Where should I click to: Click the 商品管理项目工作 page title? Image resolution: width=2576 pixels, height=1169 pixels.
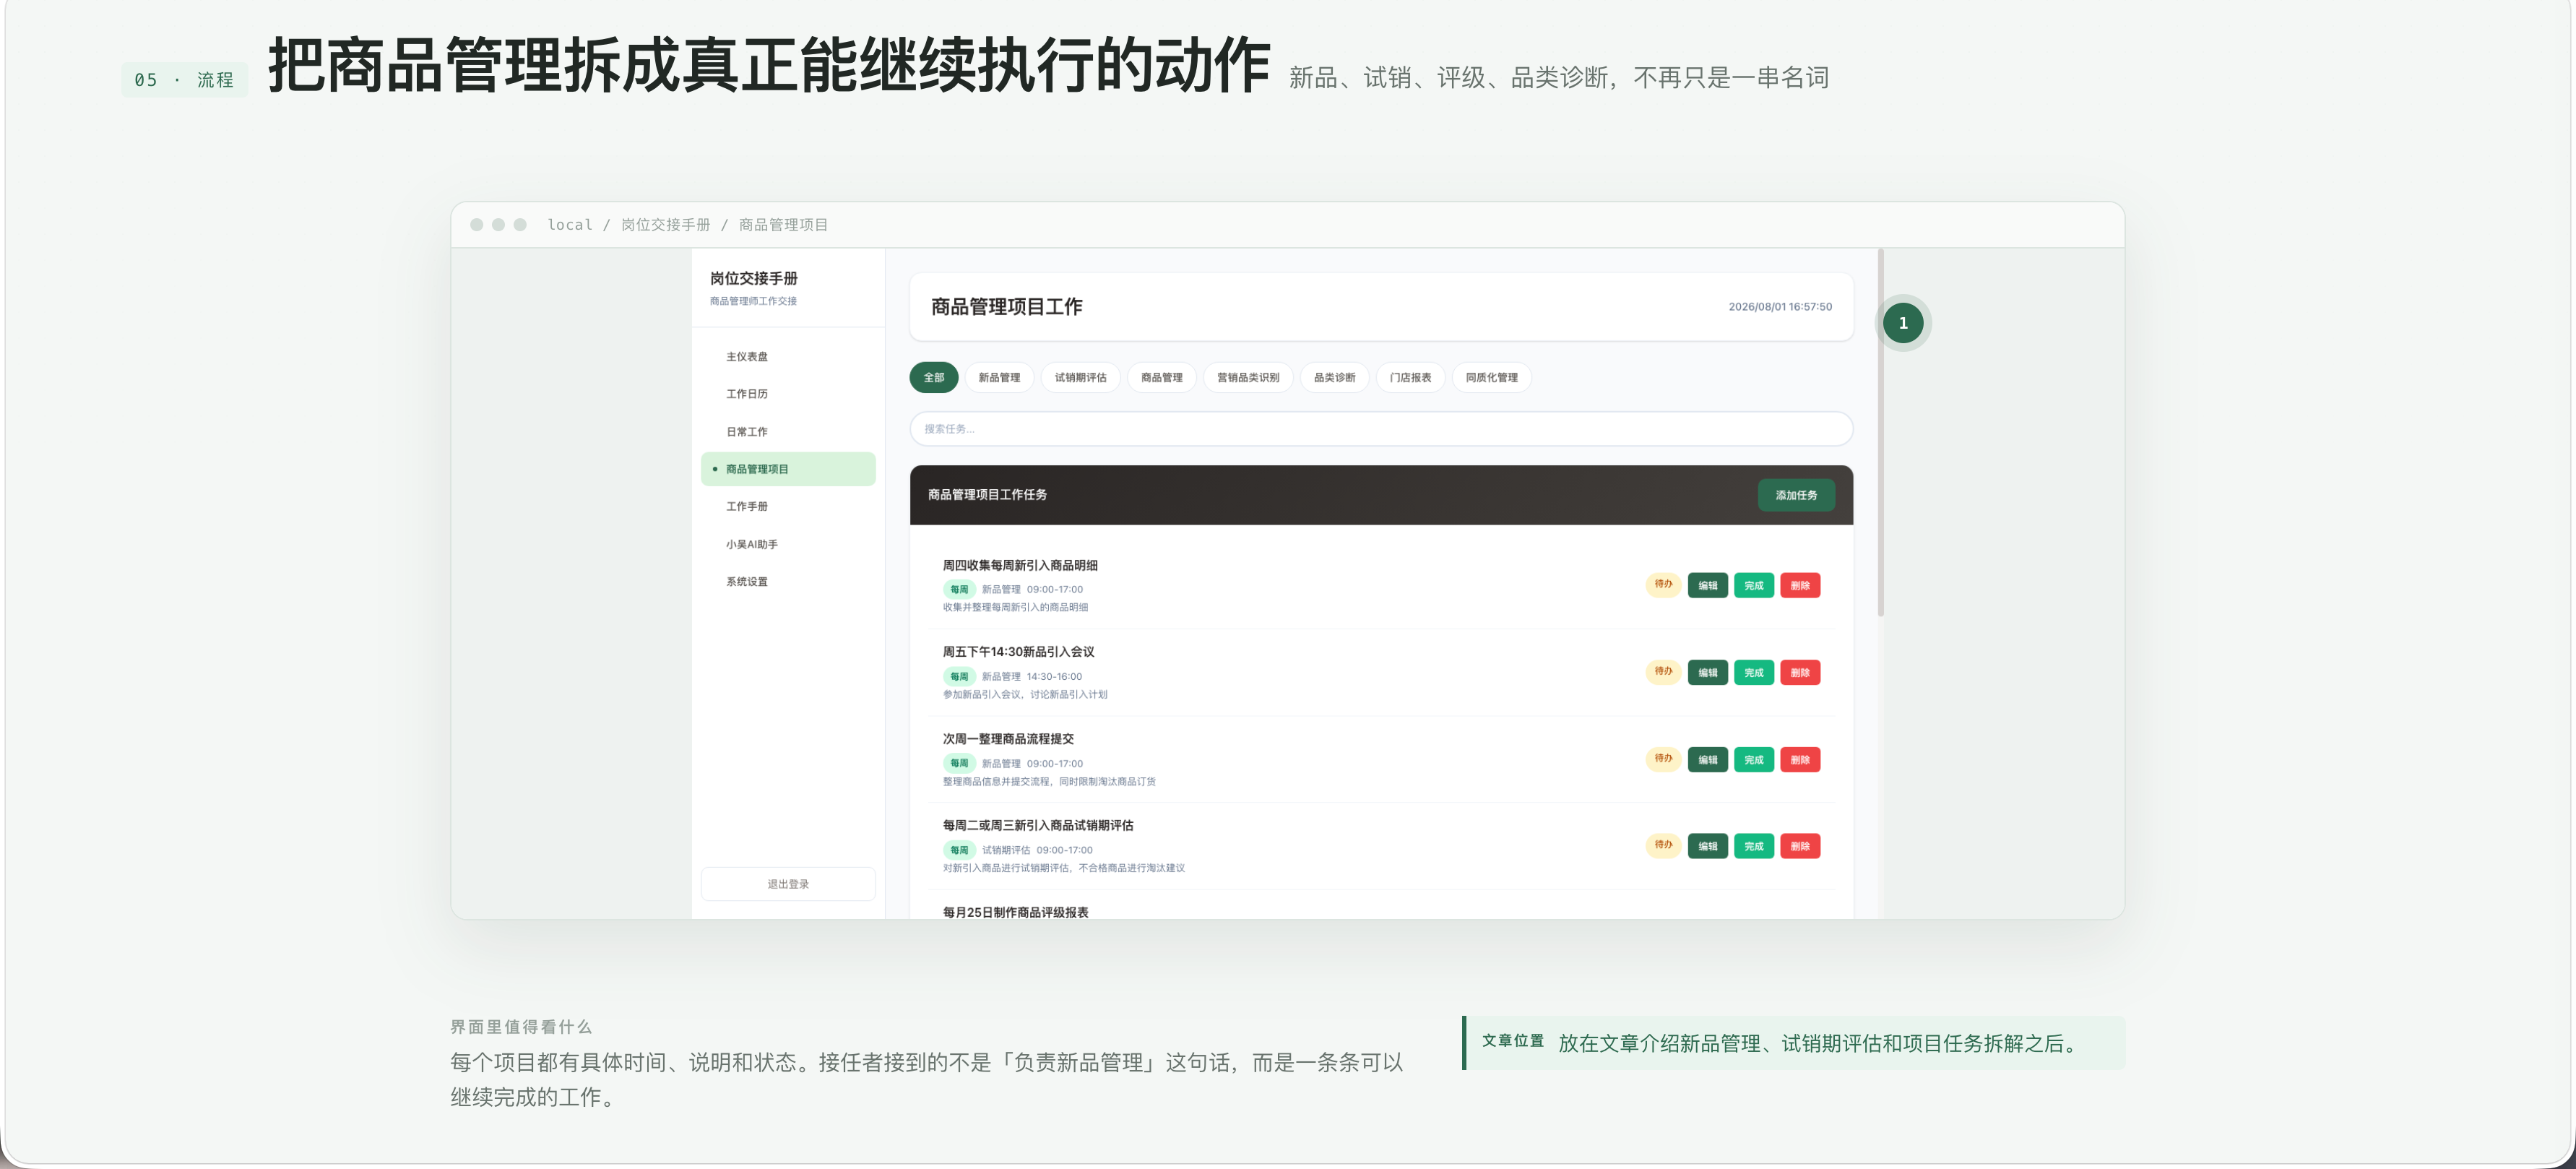pos(1006,306)
